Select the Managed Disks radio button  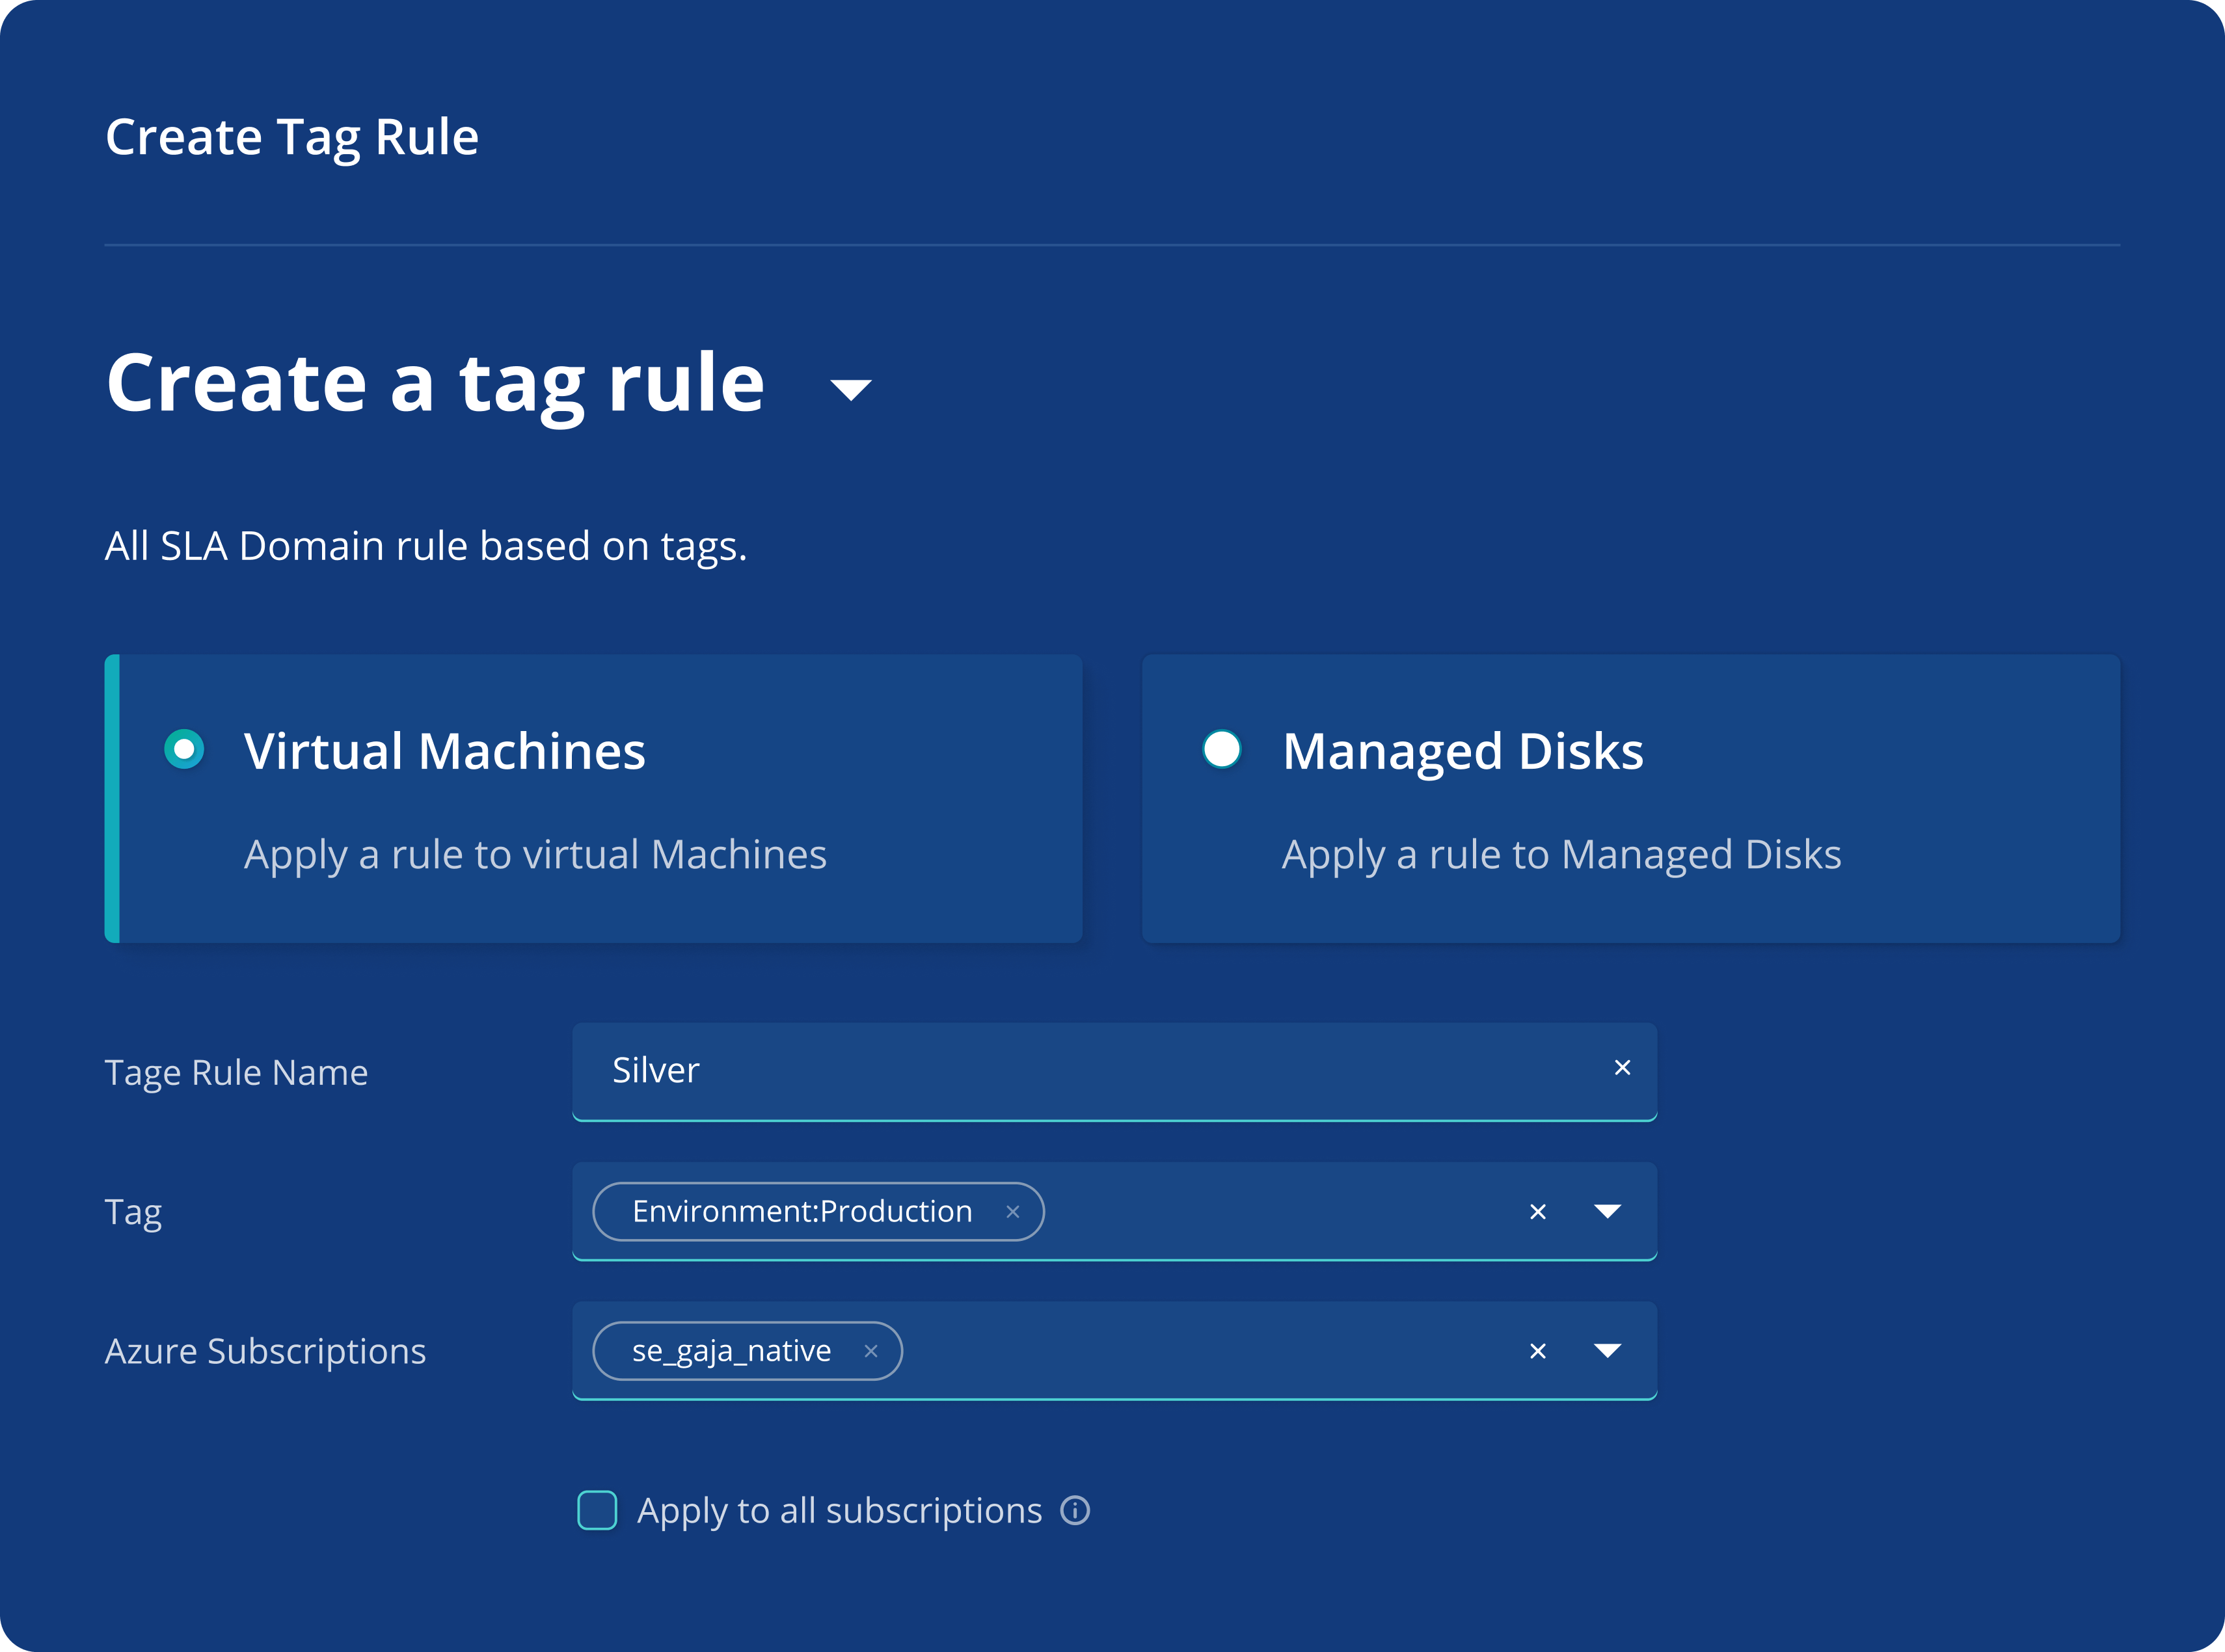[x=1221, y=749]
